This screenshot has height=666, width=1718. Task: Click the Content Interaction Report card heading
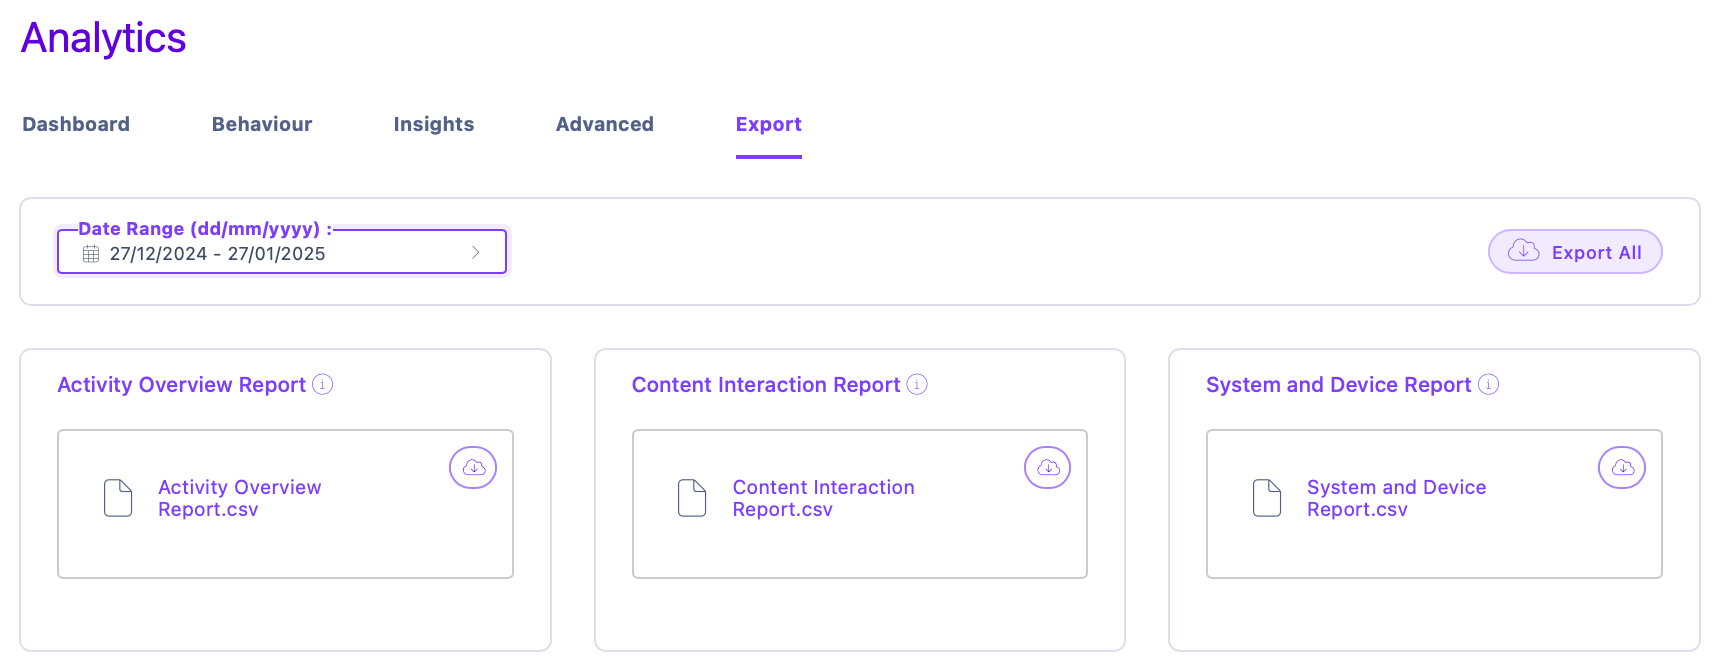click(x=766, y=385)
